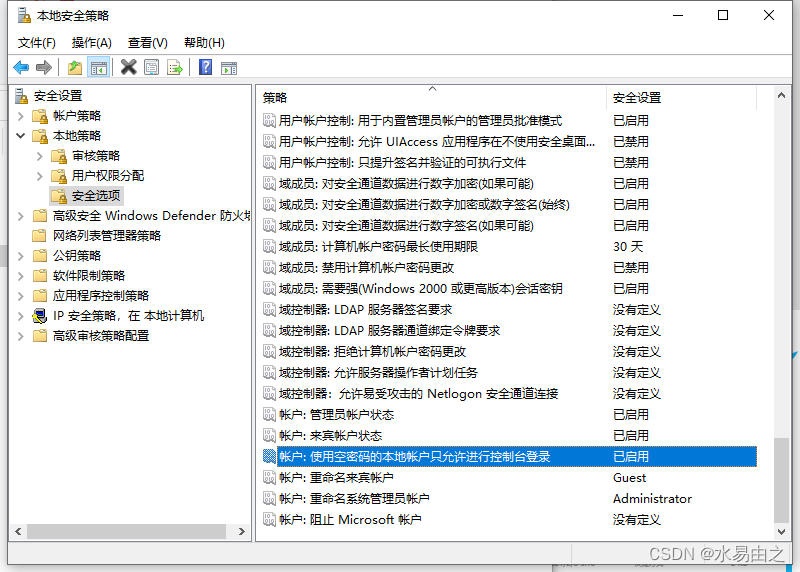The height and width of the screenshot is (572, 800).
Task: Sort by the 策略 column header
Action: [432, 97]
